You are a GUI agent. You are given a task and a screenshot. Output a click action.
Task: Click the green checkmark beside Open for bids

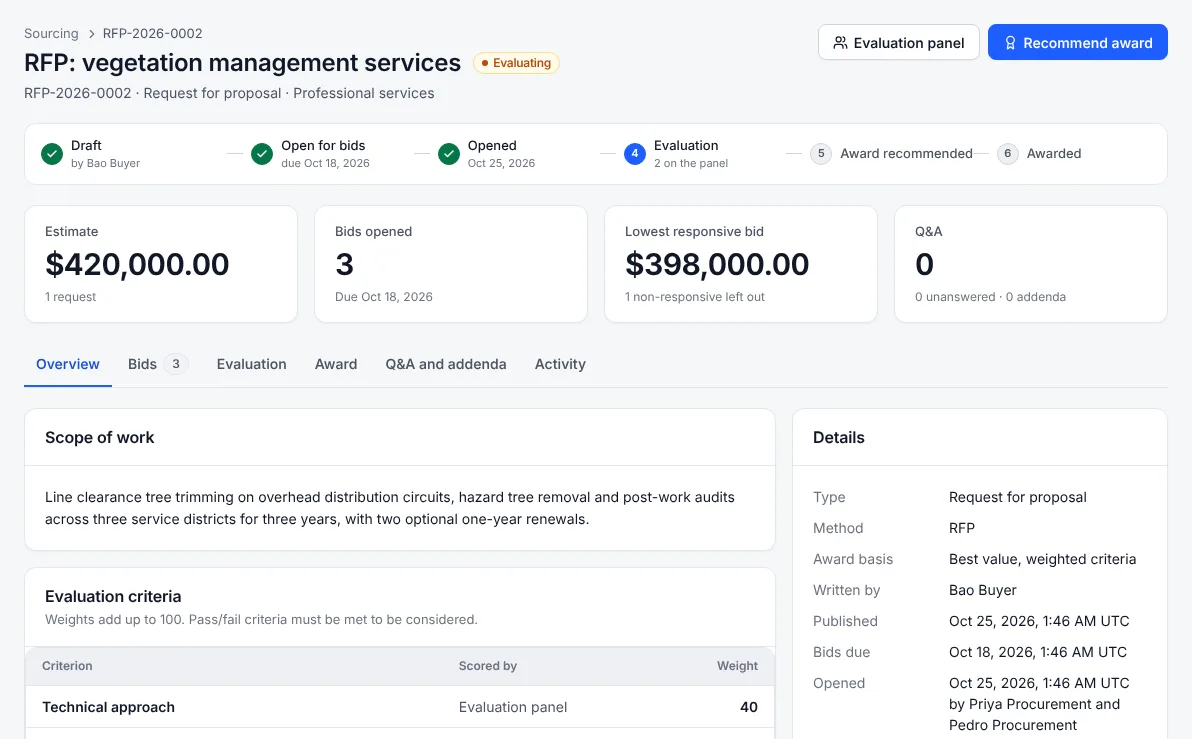coord(262,154)
